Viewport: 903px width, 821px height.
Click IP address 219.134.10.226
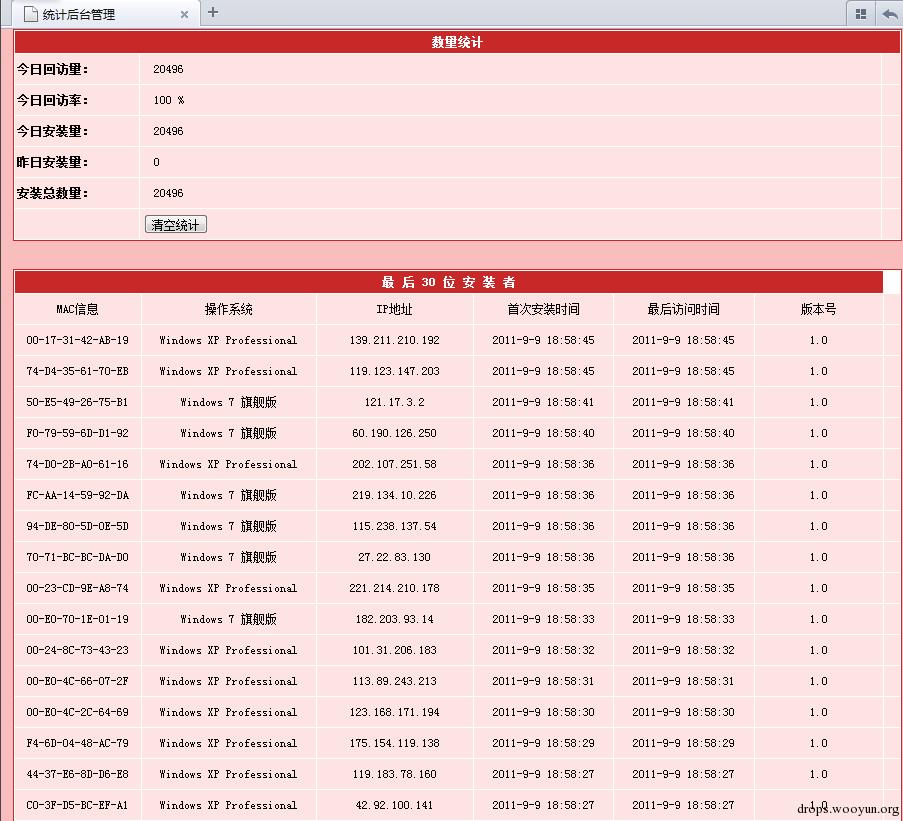click(x=394, y=495)
